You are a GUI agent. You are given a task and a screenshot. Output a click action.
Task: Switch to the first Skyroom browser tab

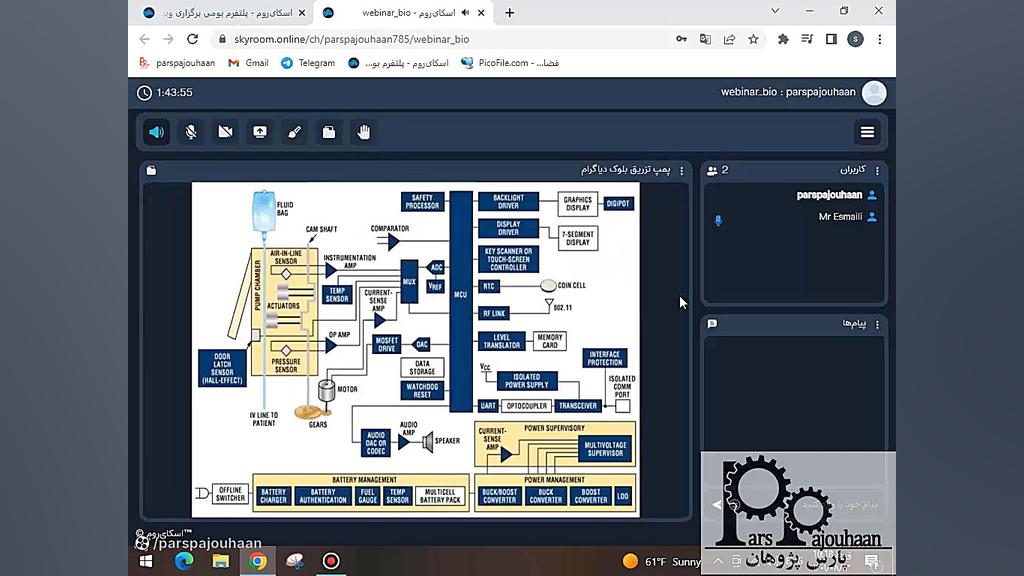(x=224, y=12)
